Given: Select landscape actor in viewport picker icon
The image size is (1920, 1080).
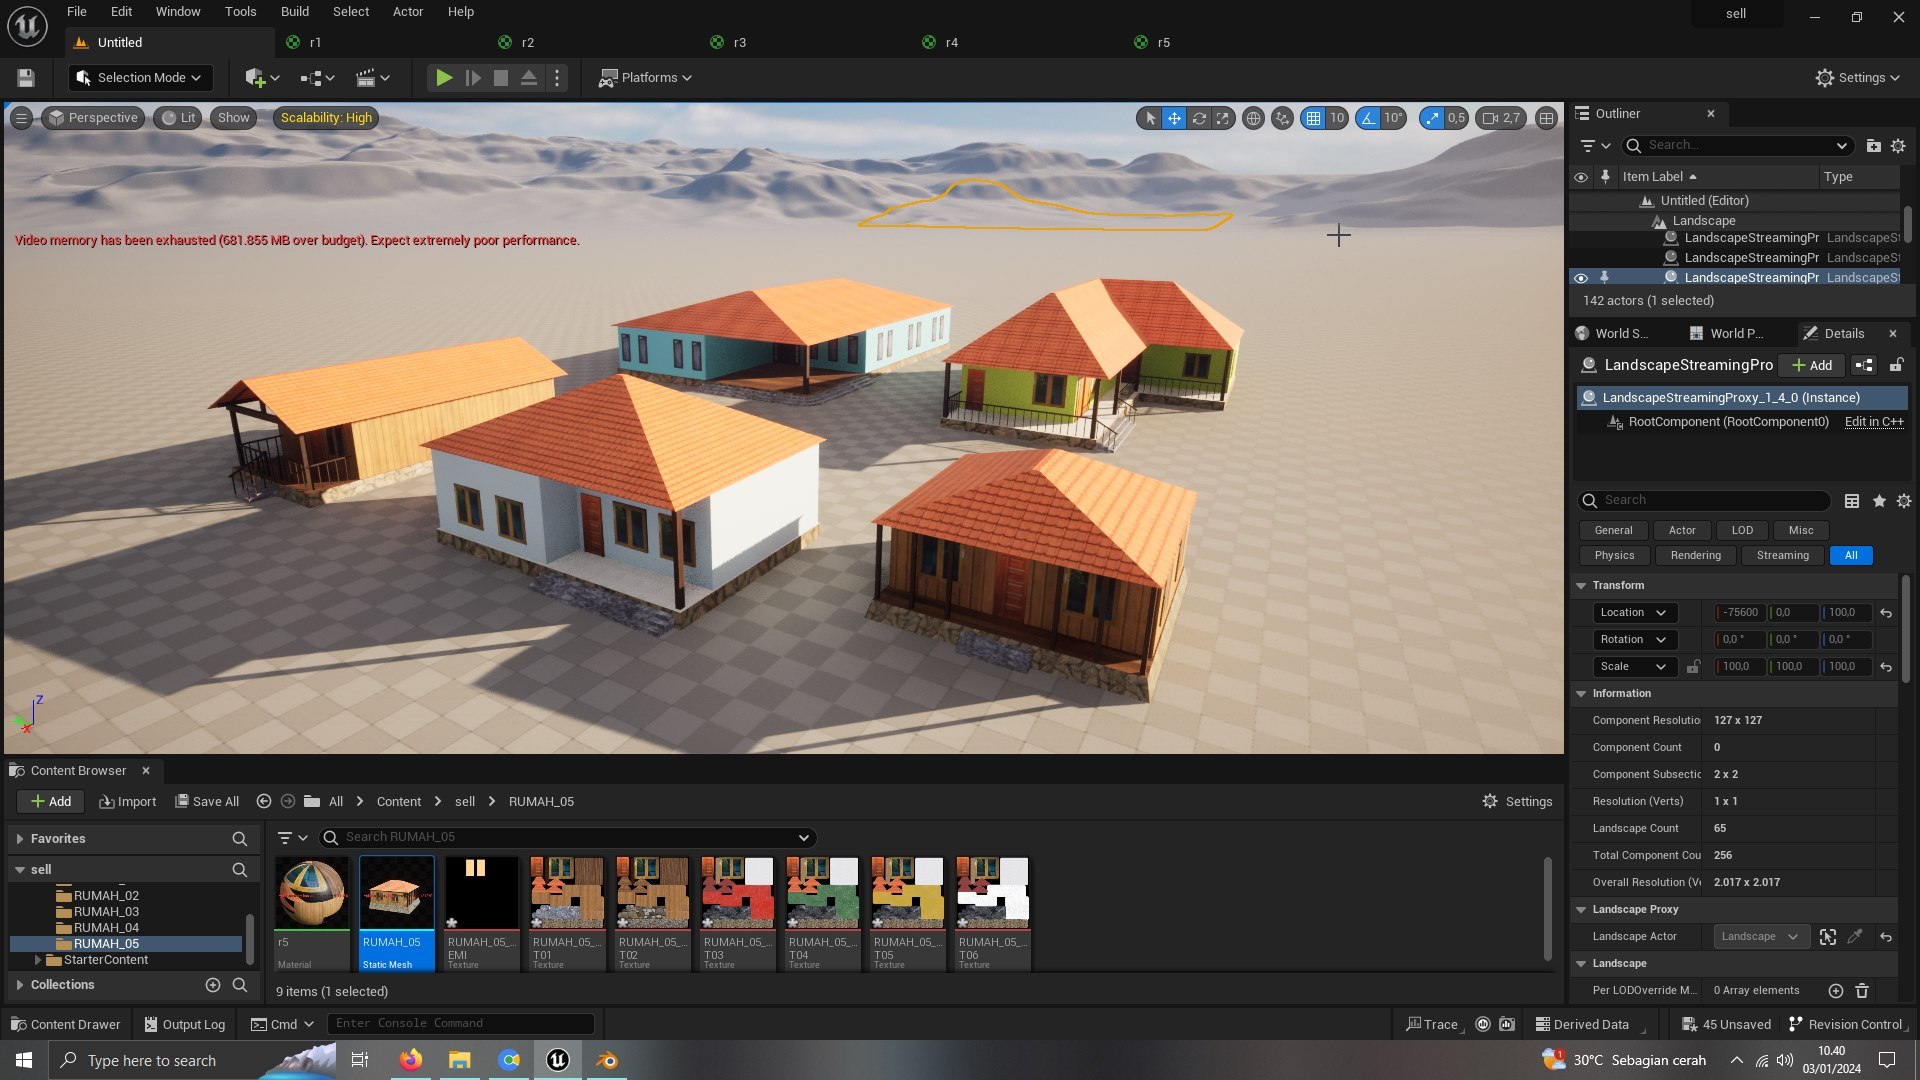Looking at the screenshot, I should [1828, 937].
